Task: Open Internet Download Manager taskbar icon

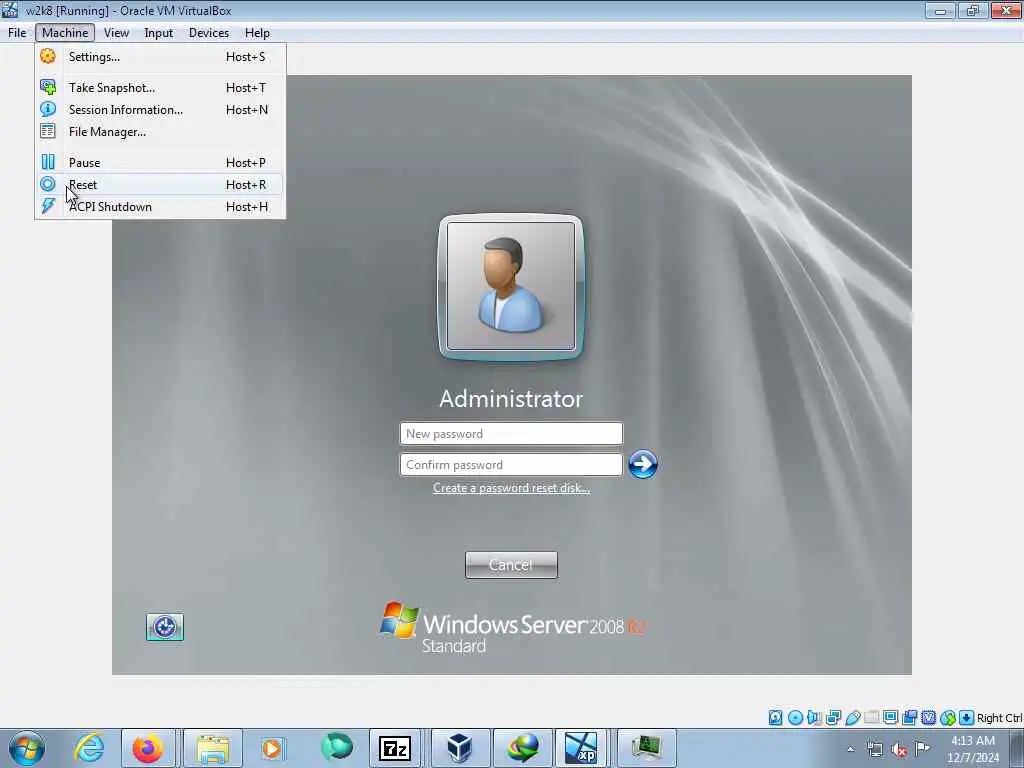Action: point(522,748)
